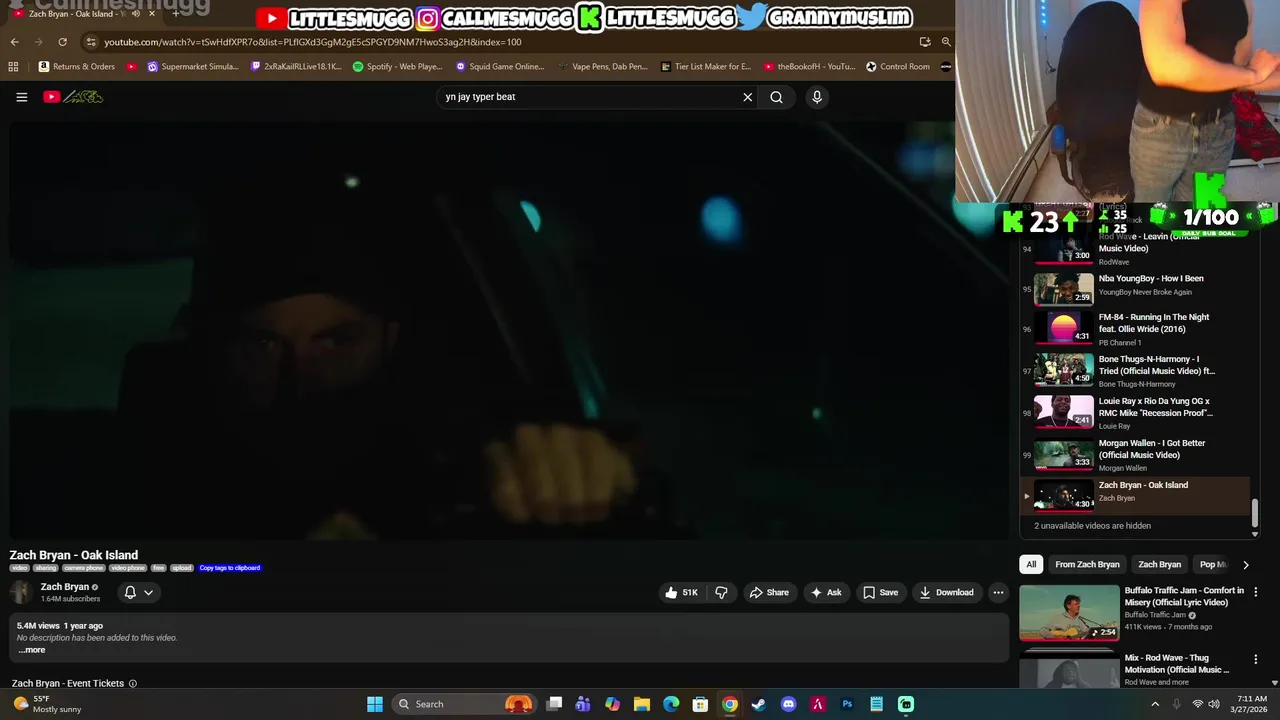Open Steam from the taskbar
Viewport: 1280px width, 720px height.
pos(759,704)
